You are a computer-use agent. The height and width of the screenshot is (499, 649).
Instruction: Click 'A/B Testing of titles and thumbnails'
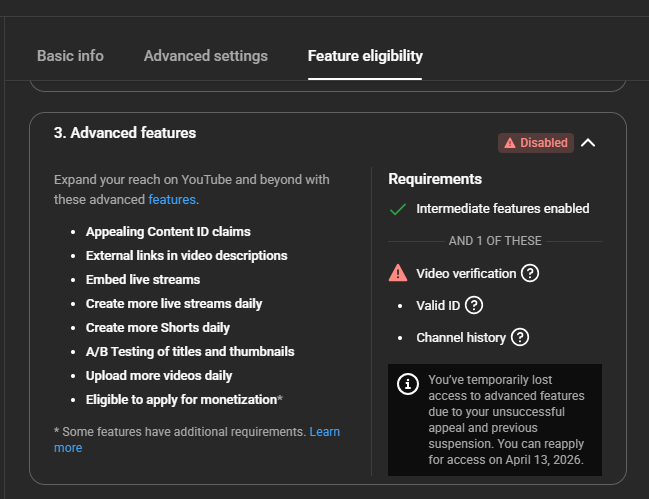(190, 352)
